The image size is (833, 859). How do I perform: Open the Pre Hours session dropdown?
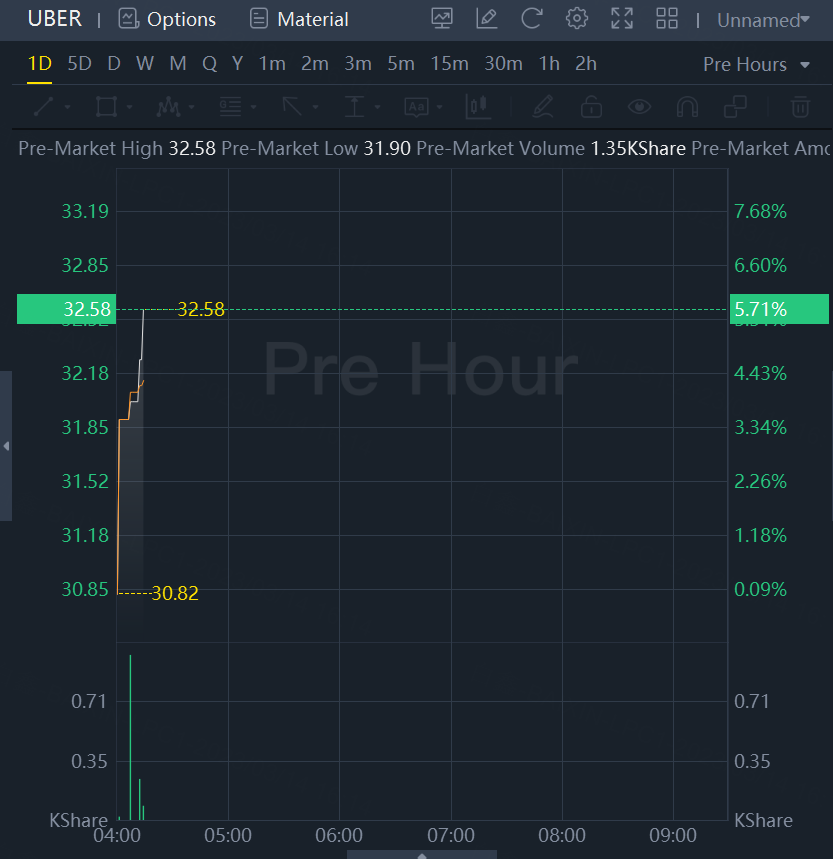click(x=757, y=64)
